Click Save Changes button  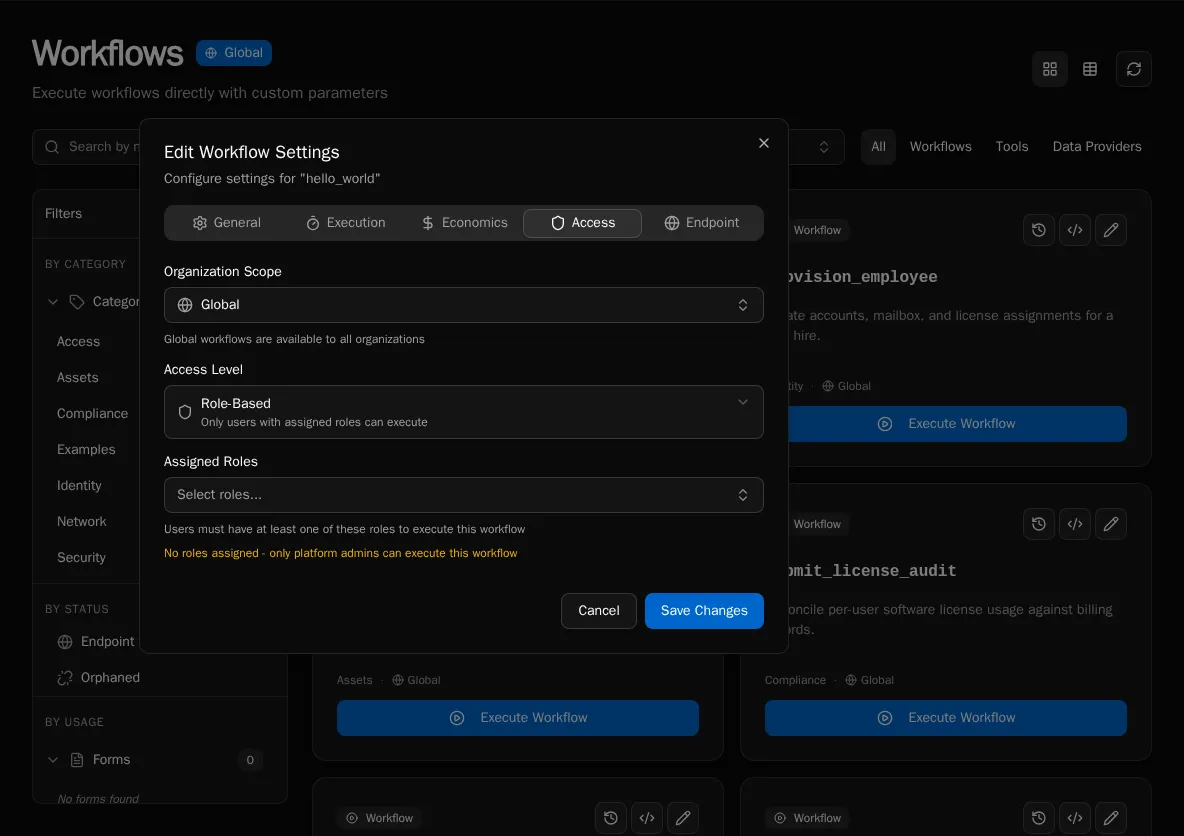(704, 611)
